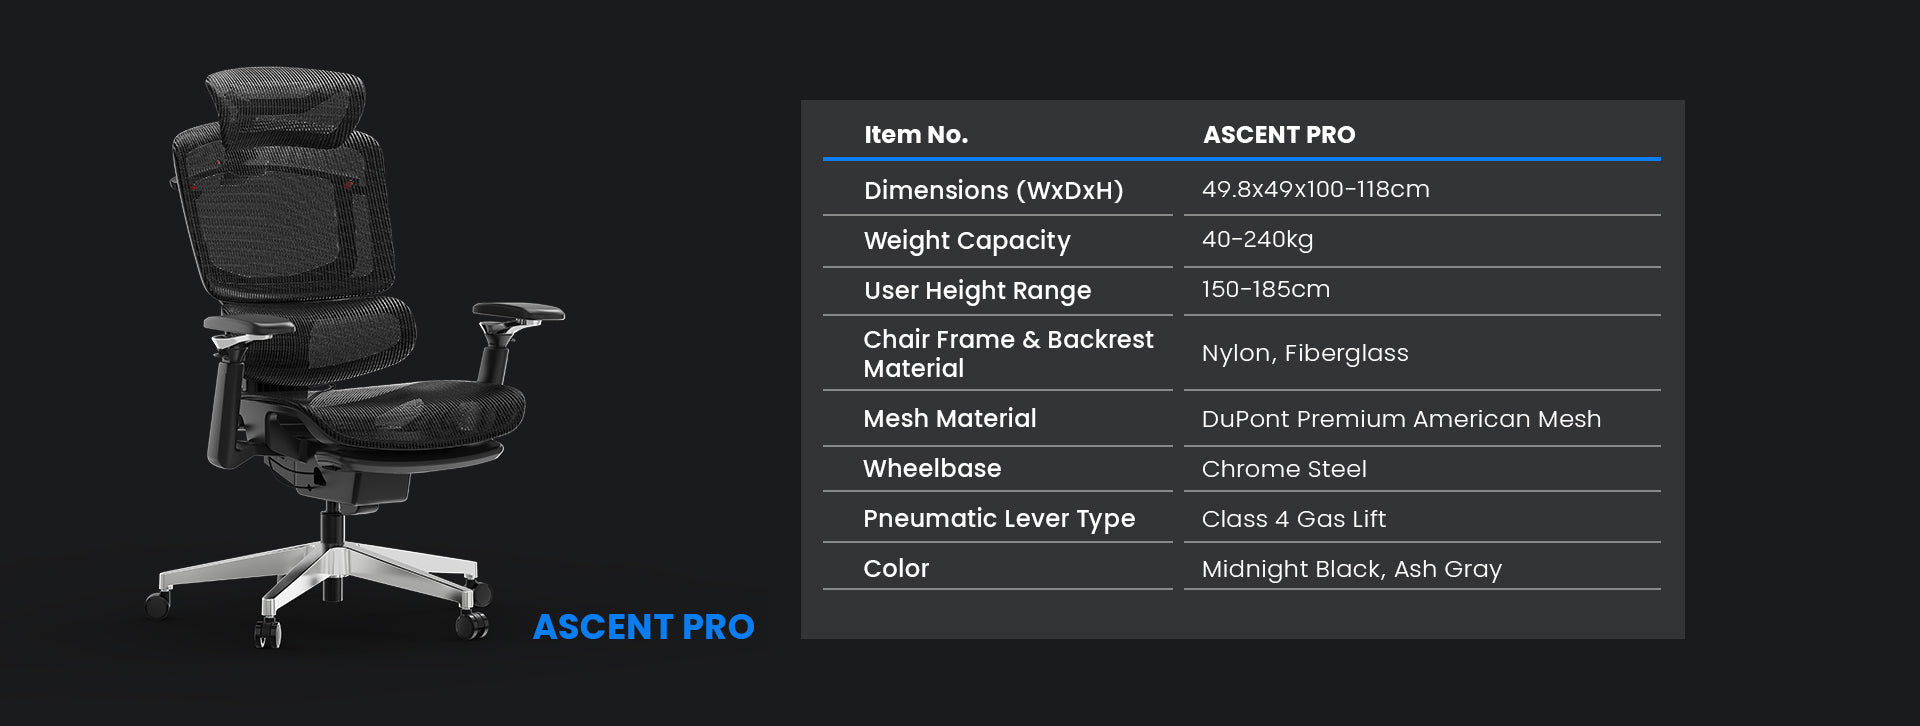The width and height of the screenshot is (1920, 726).
Task: Select the Chair Frame & Backrest Material label
Action: coord(1008,353)
